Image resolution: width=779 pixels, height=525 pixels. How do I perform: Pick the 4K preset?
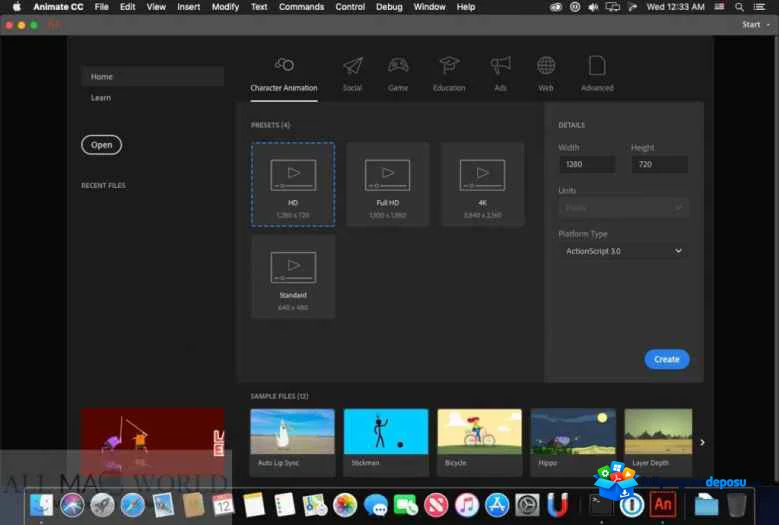point(482,184)
